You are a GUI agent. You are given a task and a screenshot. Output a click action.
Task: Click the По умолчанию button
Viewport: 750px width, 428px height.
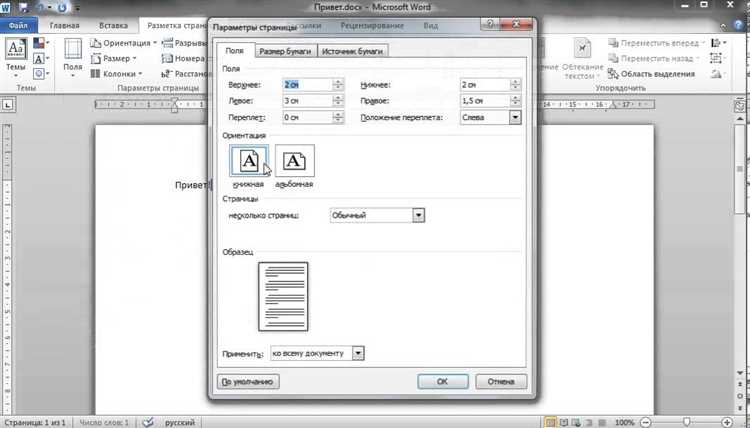pos(248,382)
